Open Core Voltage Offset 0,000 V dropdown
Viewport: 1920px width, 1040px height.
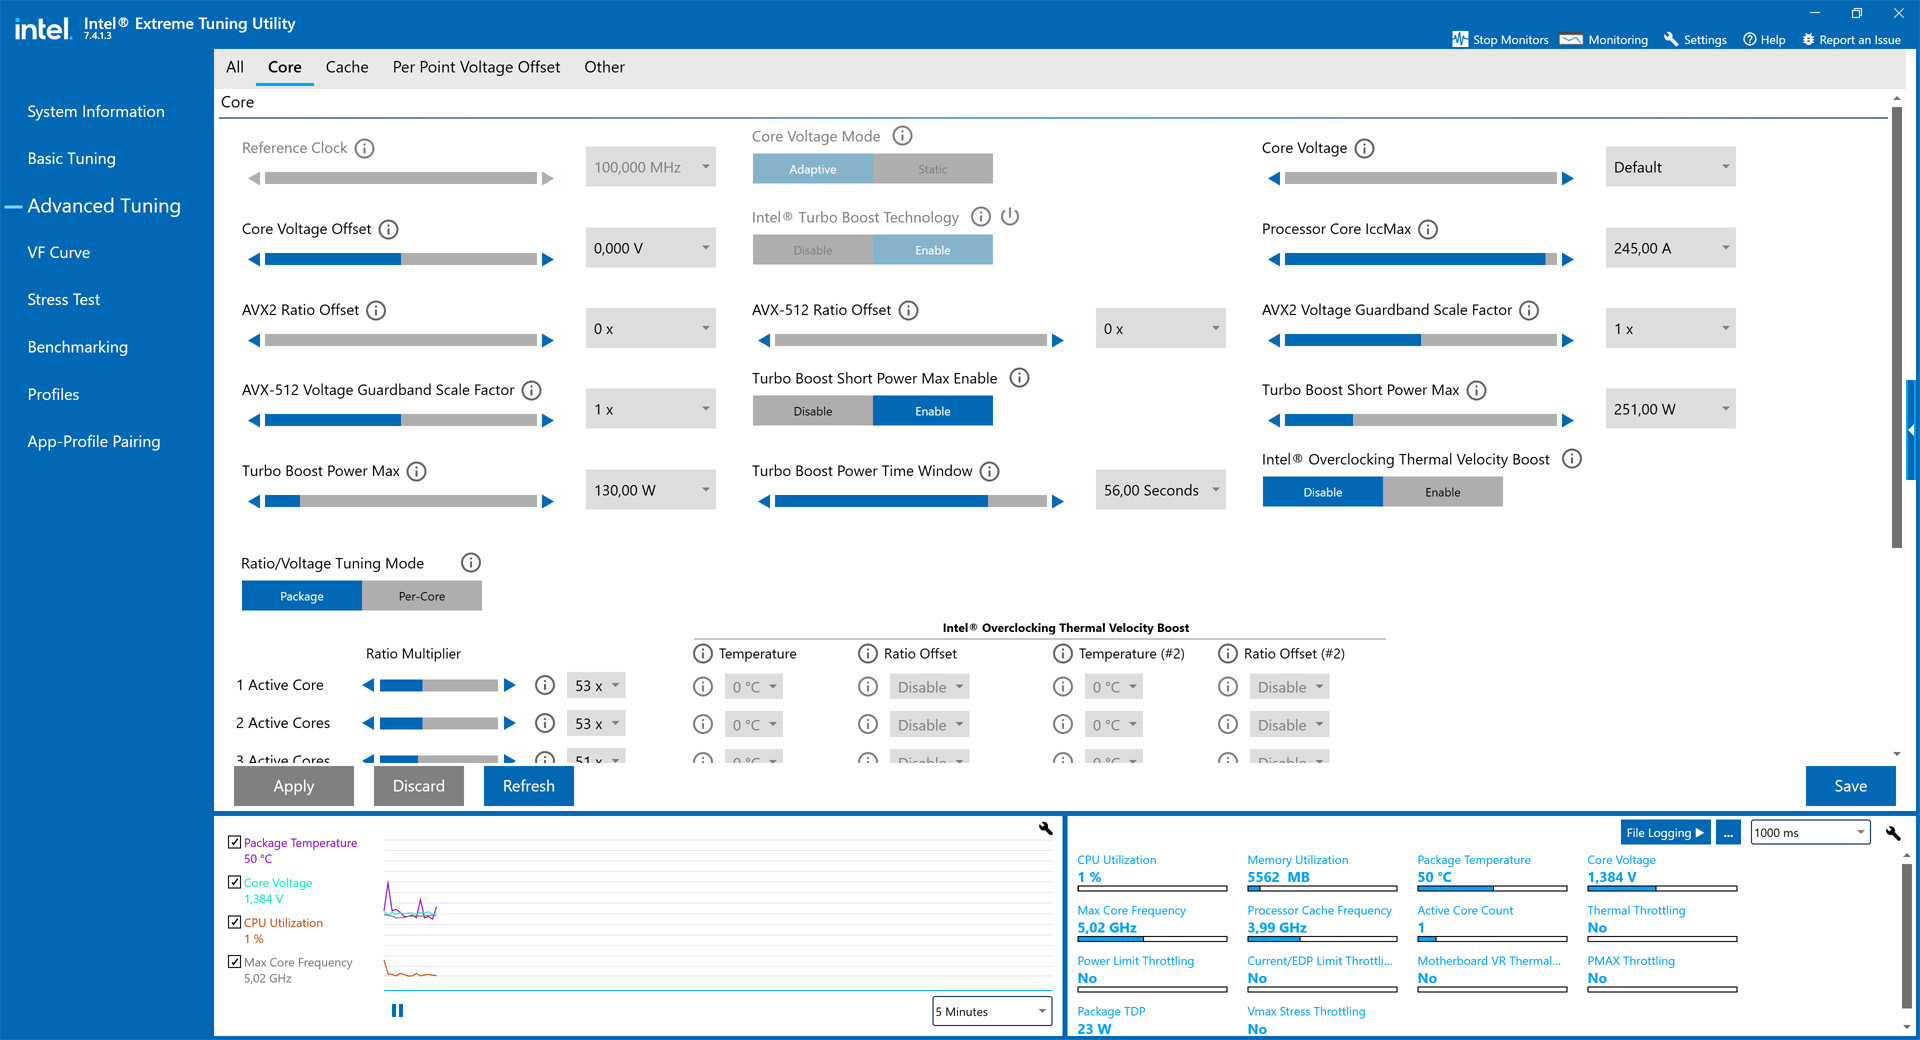coord(651,248)
